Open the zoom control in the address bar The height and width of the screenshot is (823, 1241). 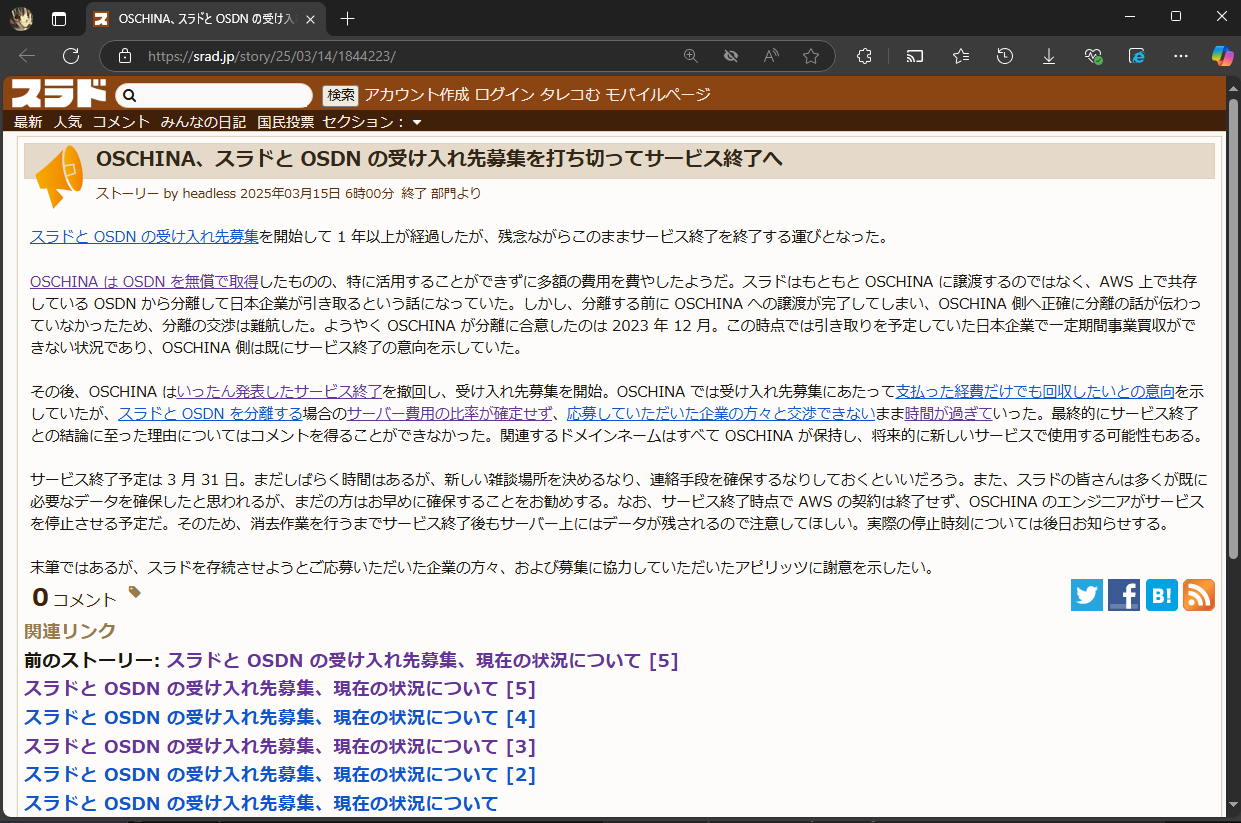click(x=691, y=56)
